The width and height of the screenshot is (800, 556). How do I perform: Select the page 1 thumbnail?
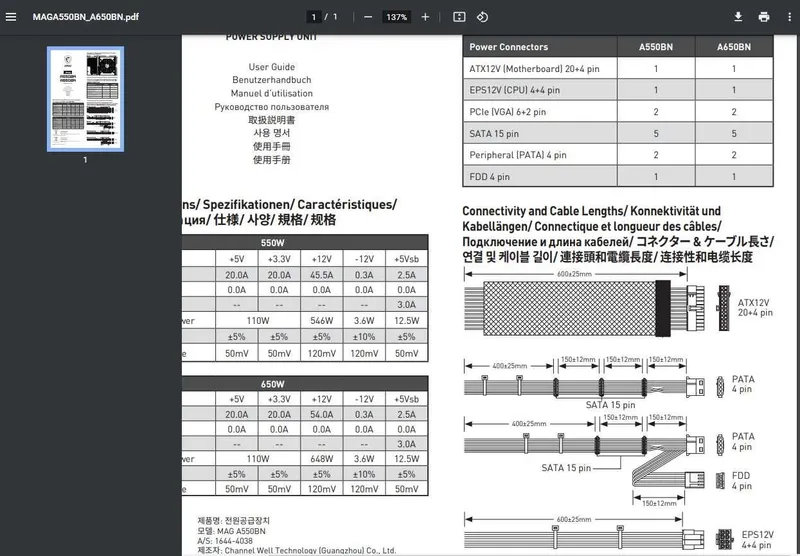pos(85,99)
